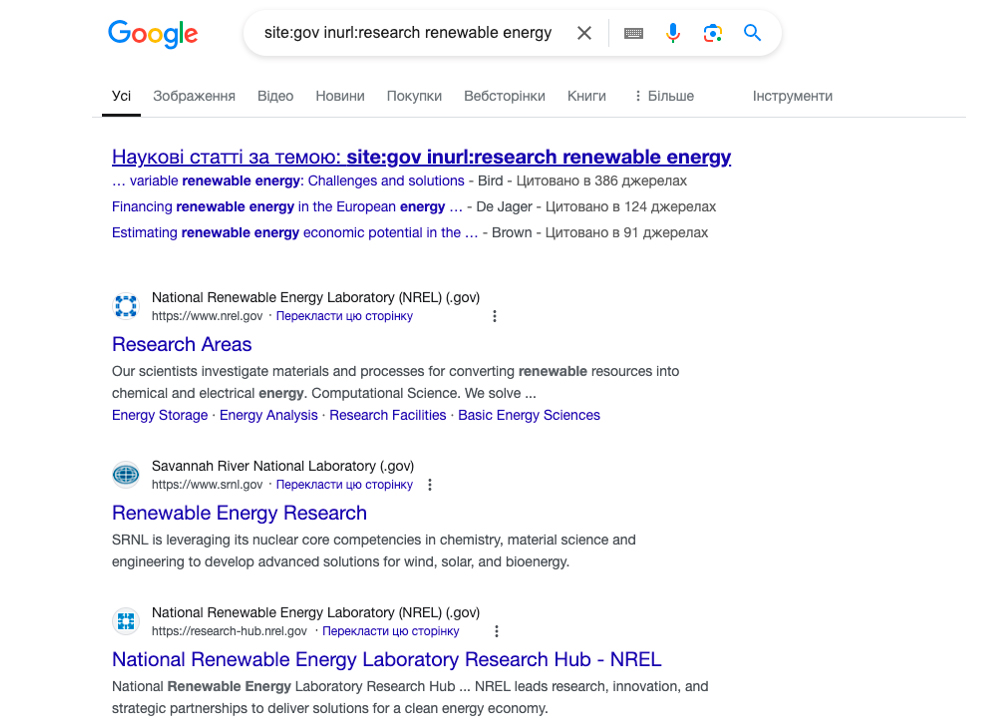Switch to the Зображення tab
1003x728 pixels.
[194, 96]
